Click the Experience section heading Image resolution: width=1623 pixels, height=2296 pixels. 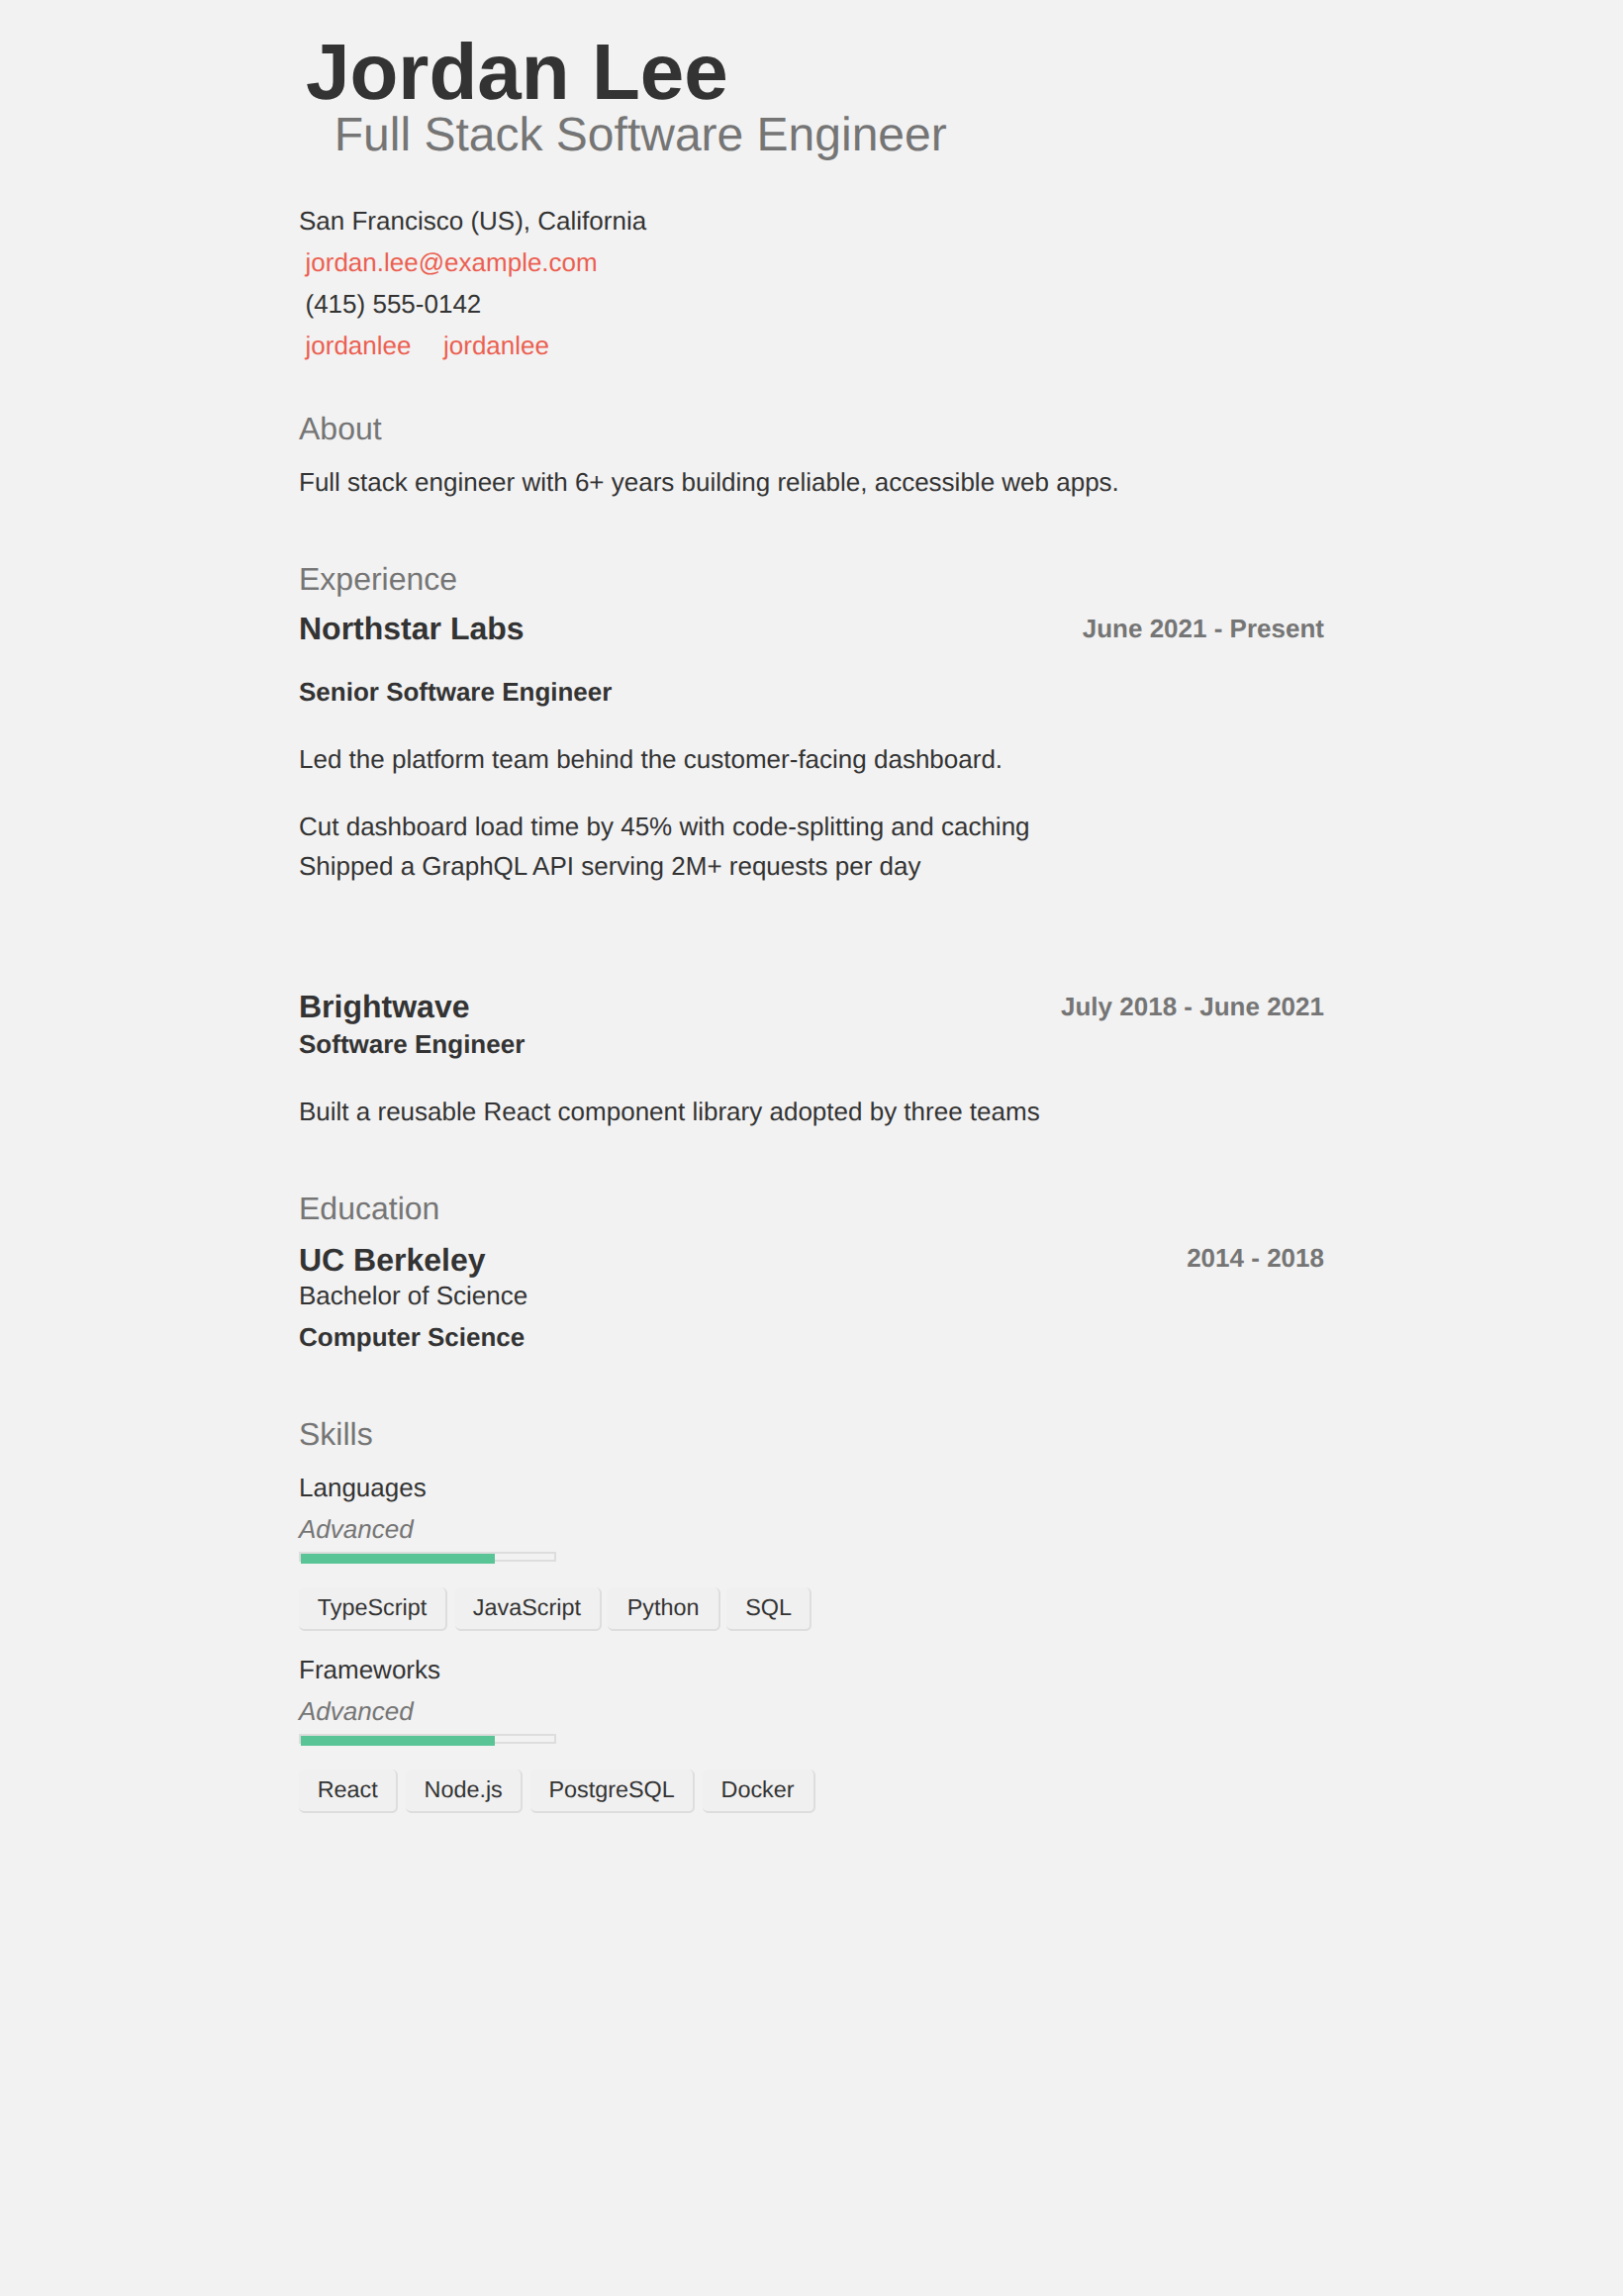click(378, 579)
